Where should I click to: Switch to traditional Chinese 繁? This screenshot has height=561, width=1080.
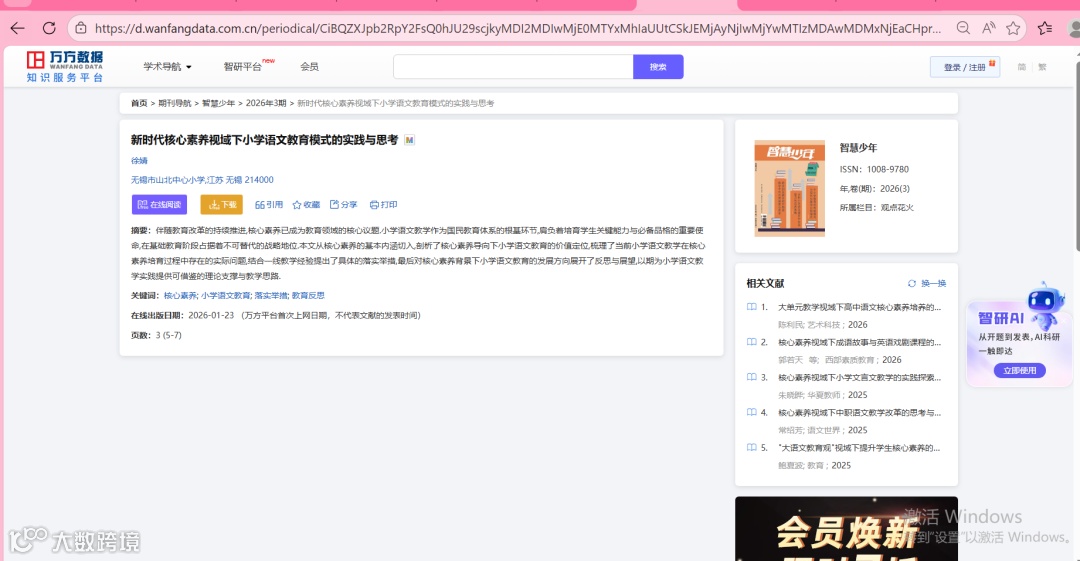pos(1042,67)
